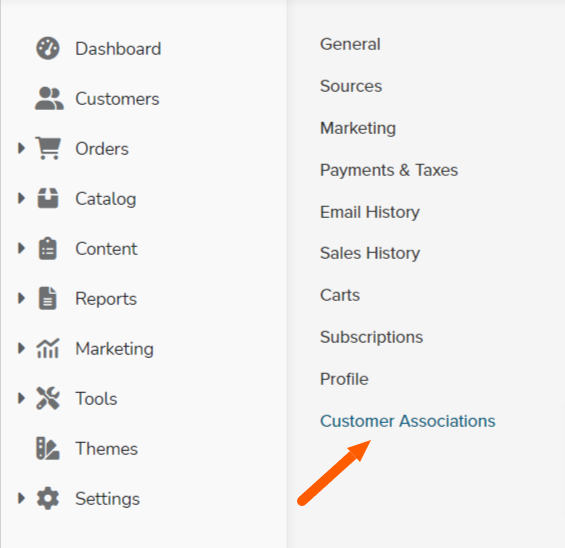Expand the Reports menu arrow
The width and height of the screenshot is (565, 548).
tap(21, 298)
